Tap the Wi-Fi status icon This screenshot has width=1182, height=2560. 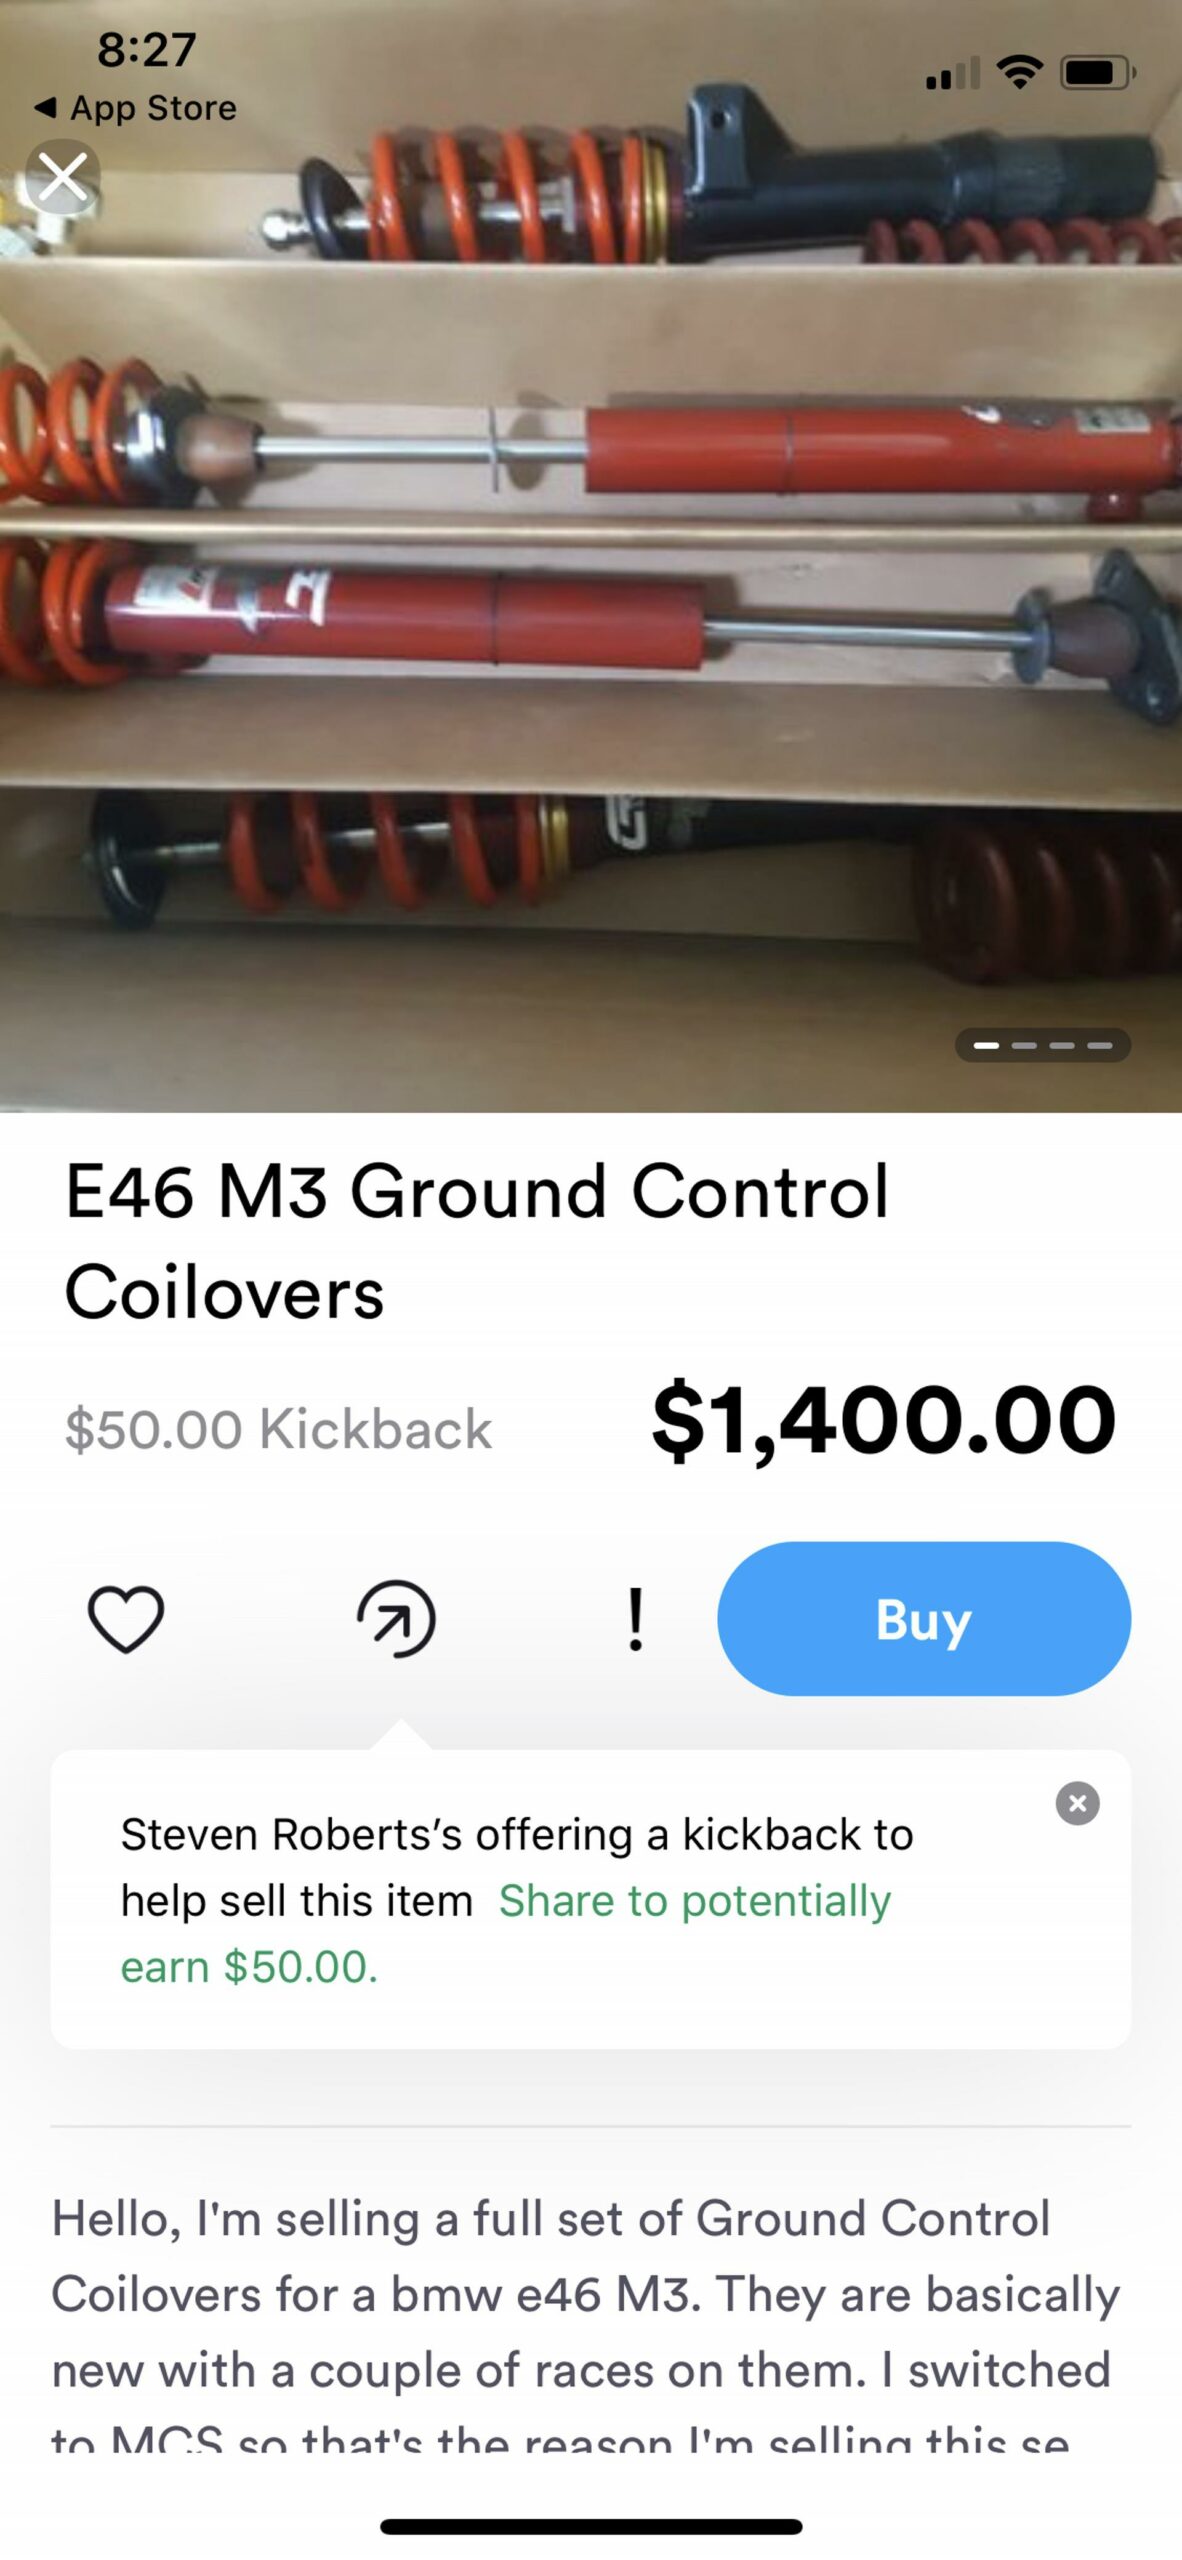pos(1019,72)
